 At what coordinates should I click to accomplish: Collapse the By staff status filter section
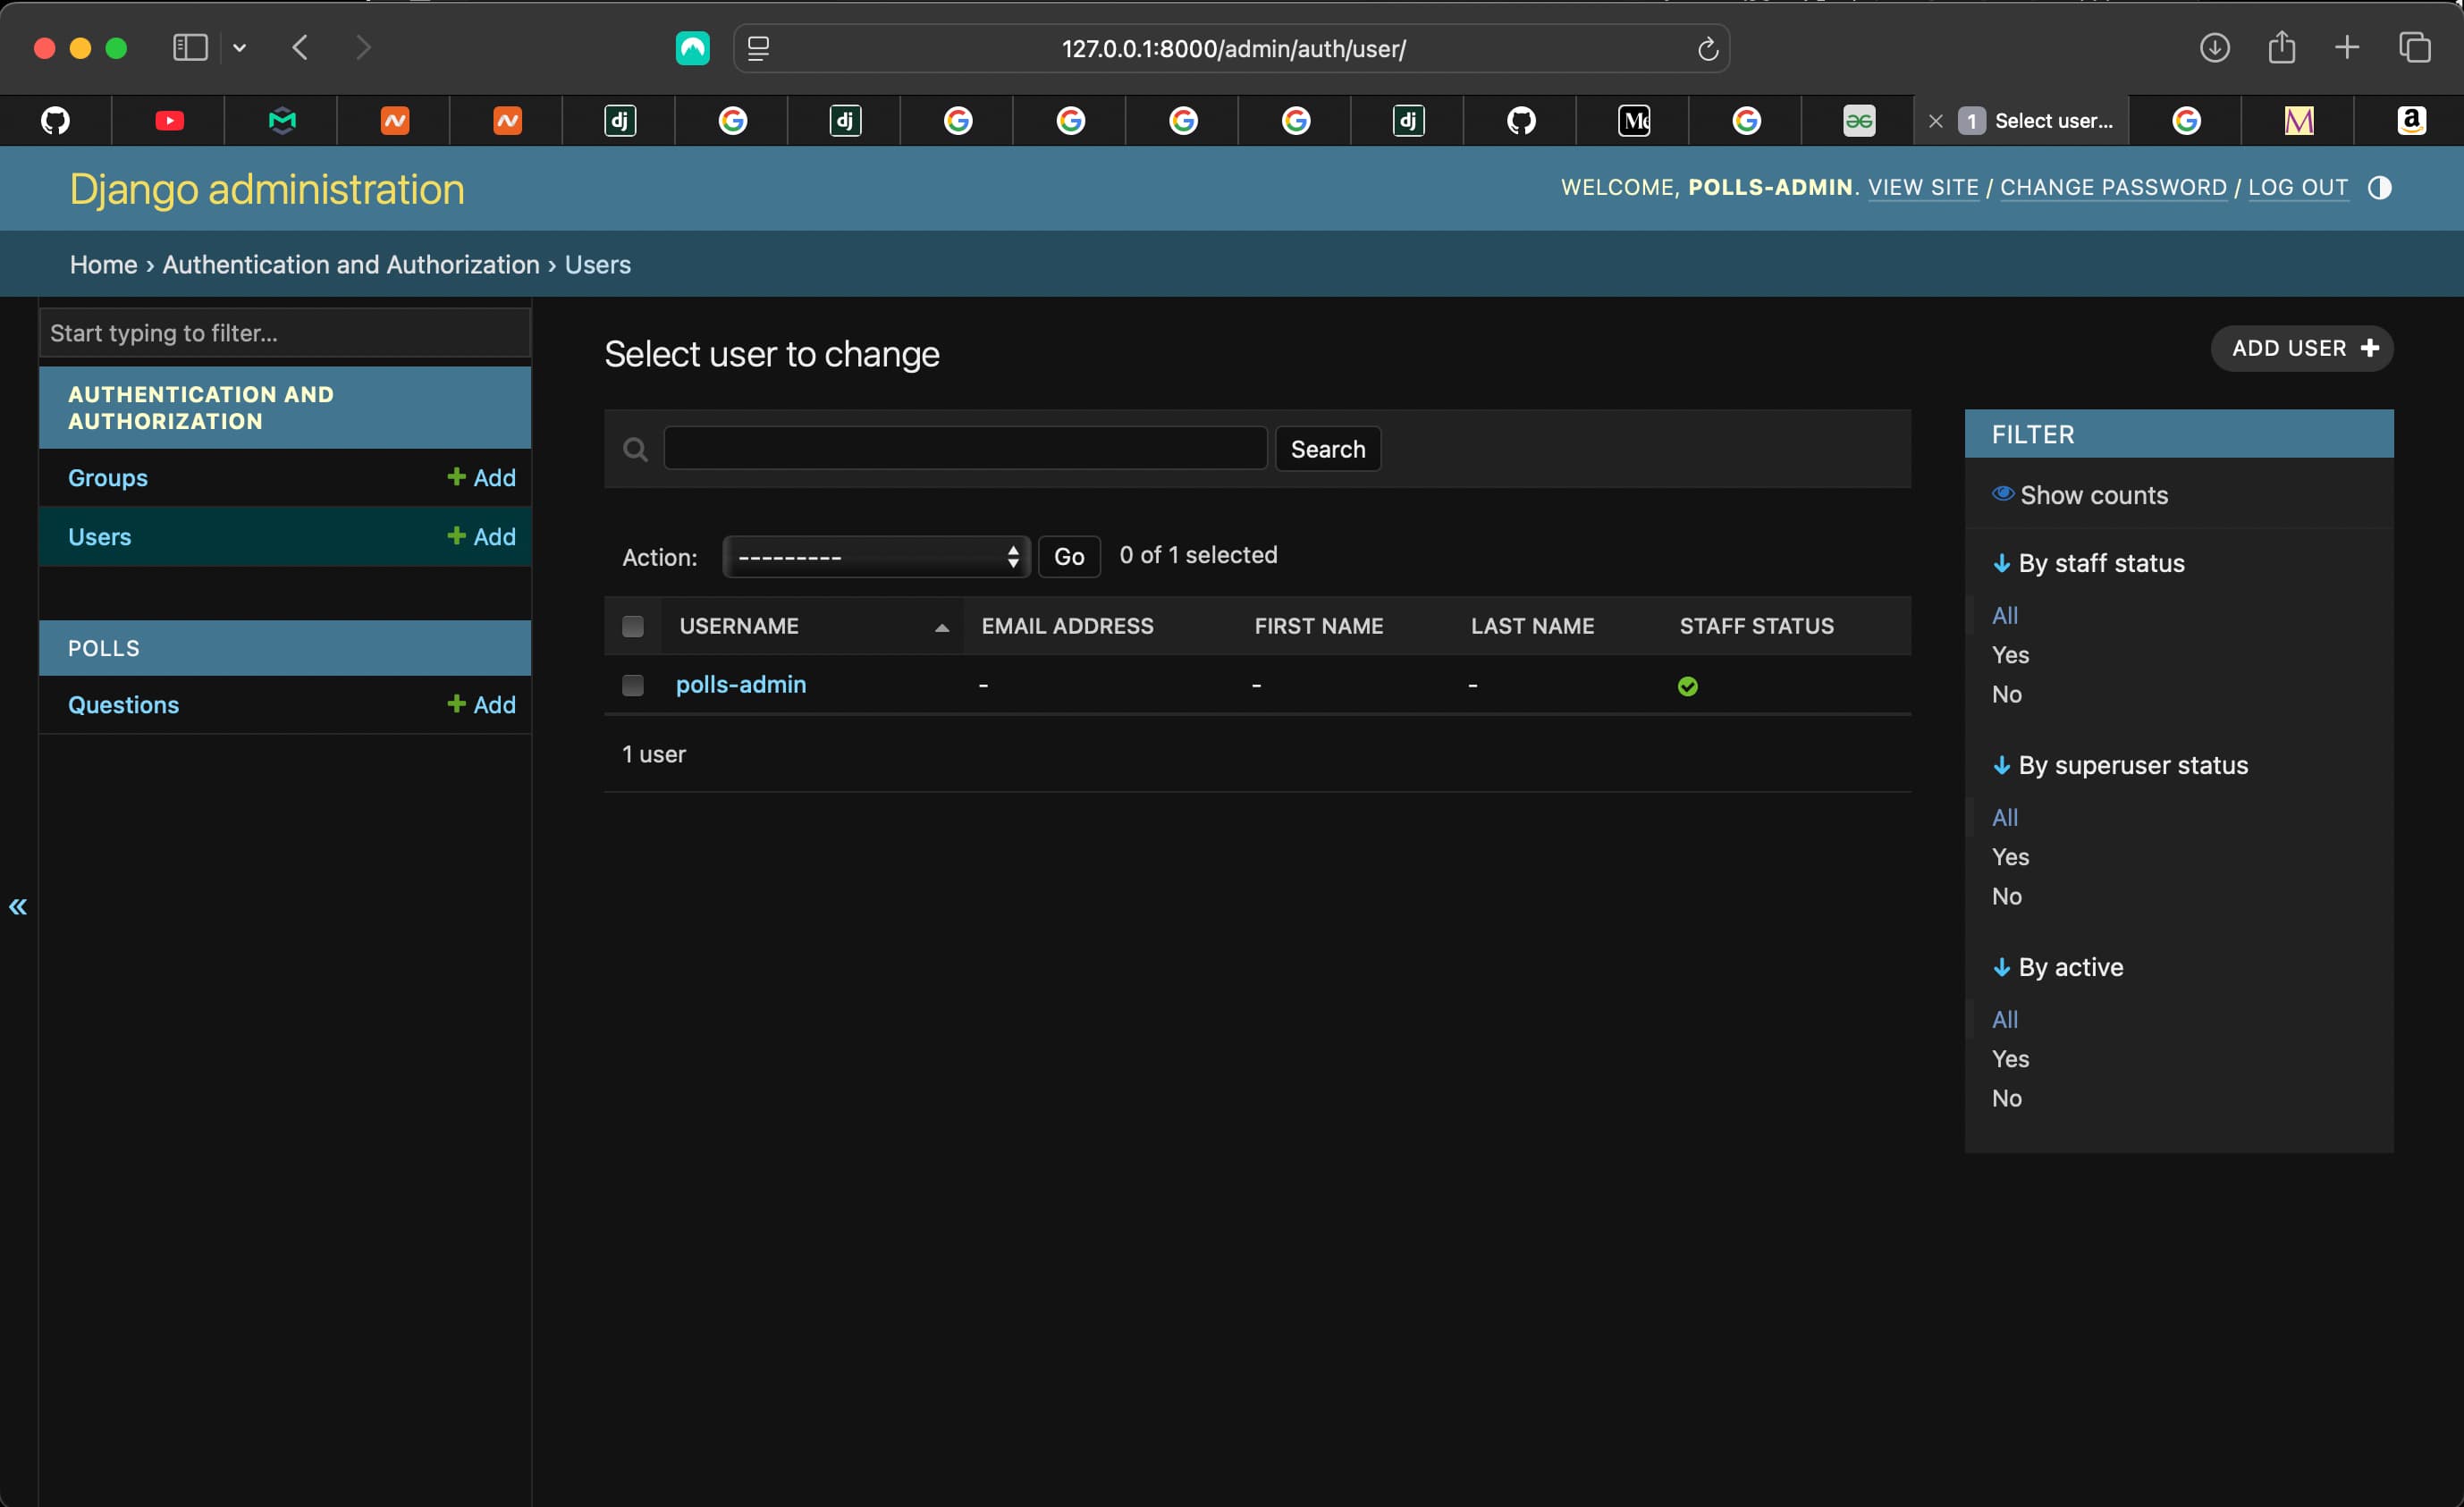(x=2089, y=563)
